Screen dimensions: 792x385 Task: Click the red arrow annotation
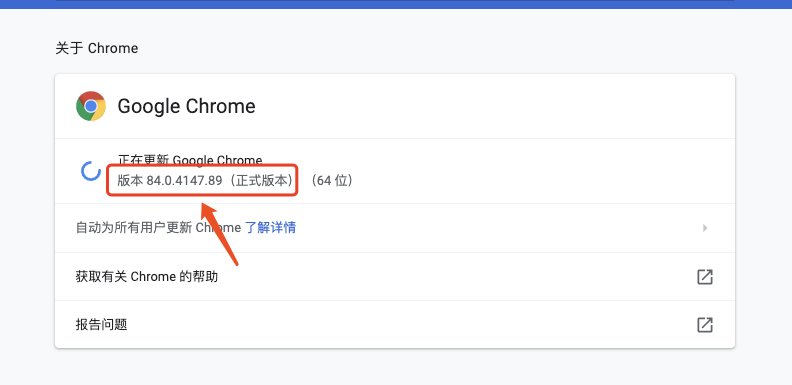(x=219, y=234)
